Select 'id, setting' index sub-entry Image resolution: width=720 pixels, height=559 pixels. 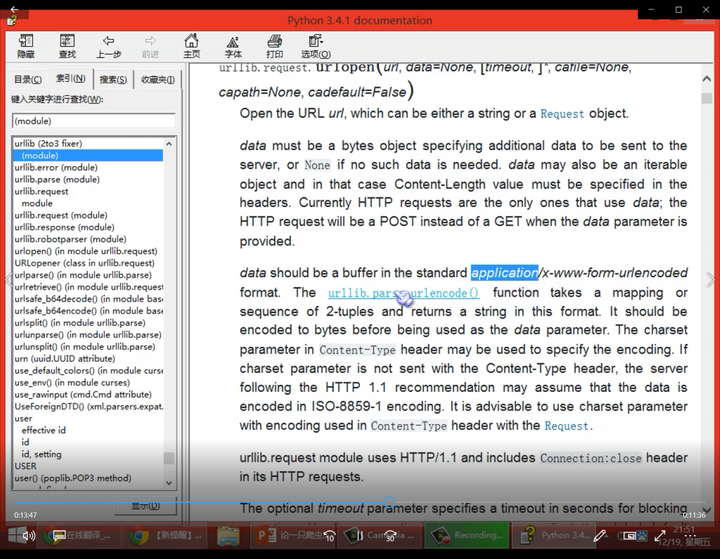(41, 454)
